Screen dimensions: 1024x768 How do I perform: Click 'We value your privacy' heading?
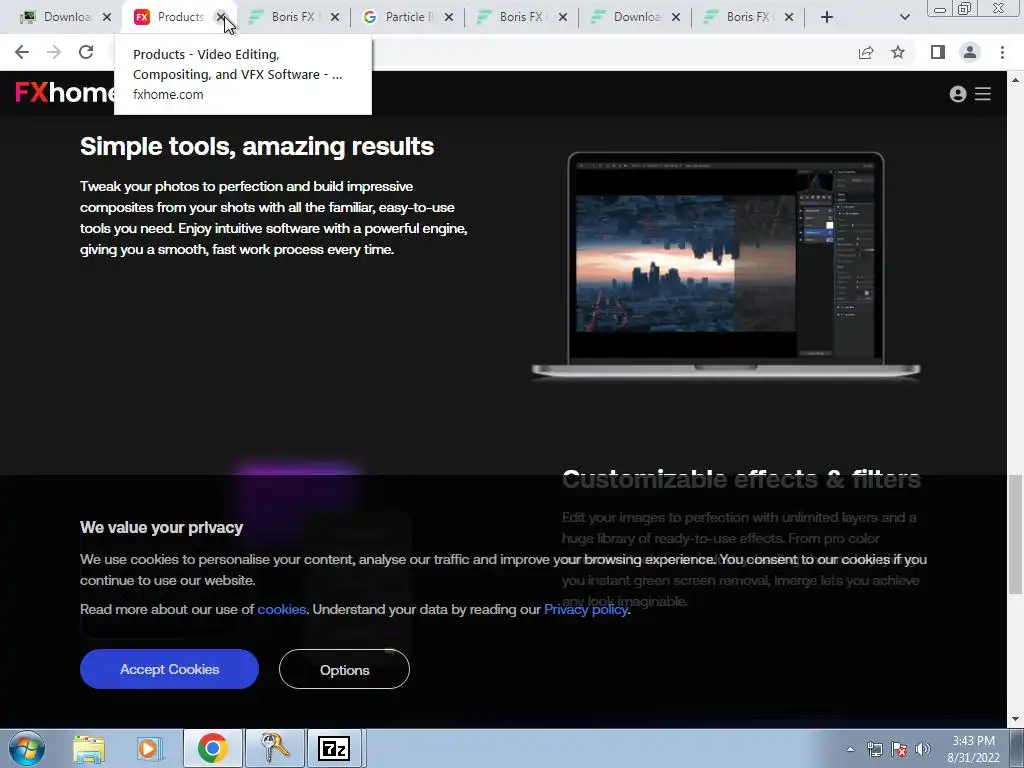click(161, 528)
